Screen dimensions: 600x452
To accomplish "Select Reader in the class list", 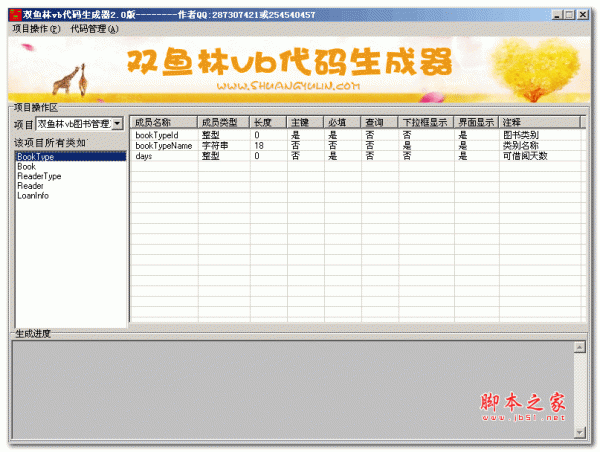I will coord(71,186).
